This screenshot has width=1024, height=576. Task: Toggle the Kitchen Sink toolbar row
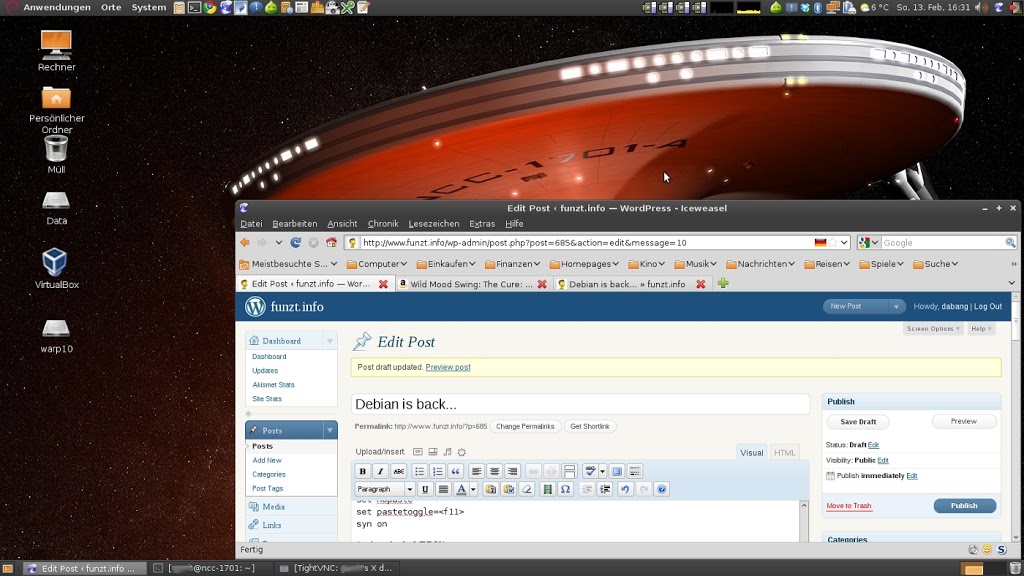tap(635, 471)
